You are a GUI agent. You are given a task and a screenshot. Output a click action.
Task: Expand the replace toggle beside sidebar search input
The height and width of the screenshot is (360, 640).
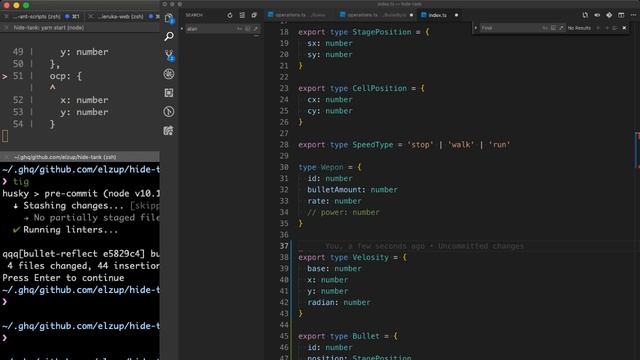tap(182, 29)
